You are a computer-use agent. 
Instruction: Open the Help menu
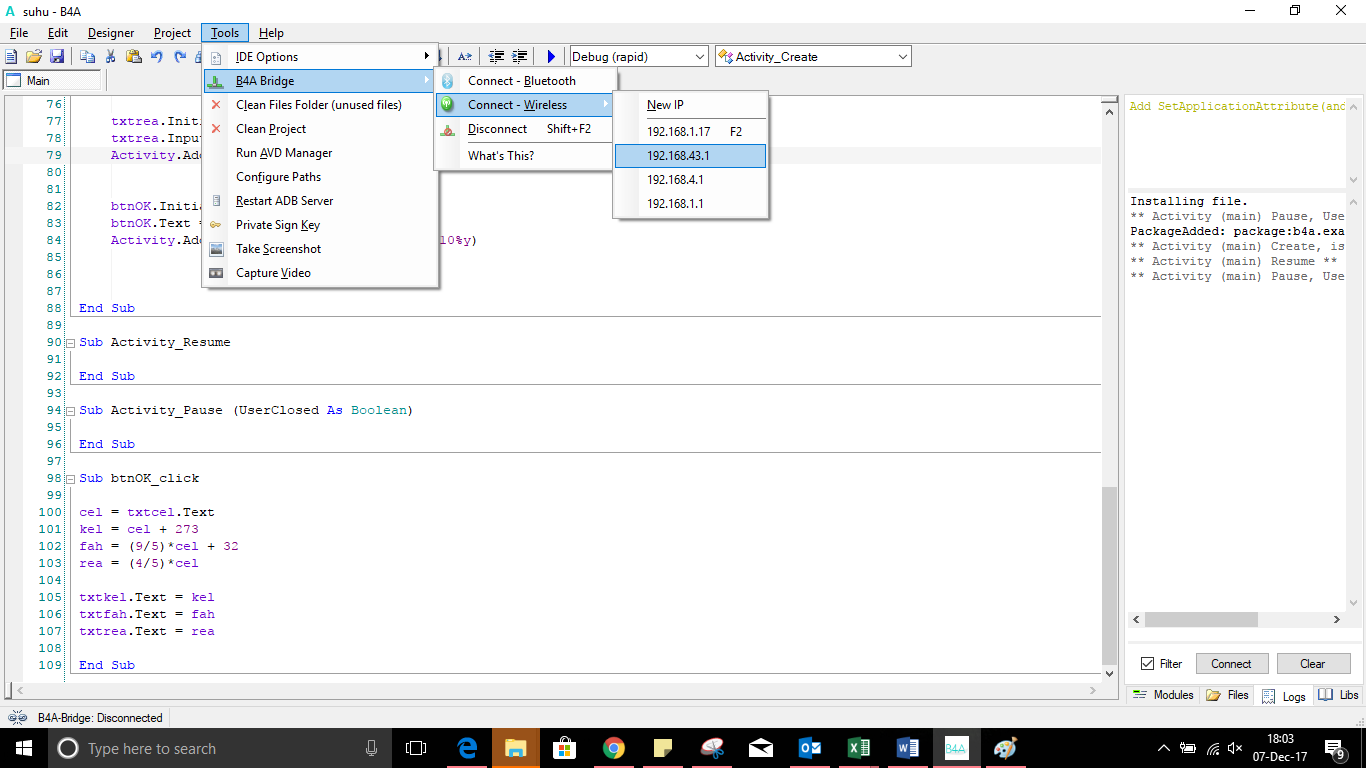pyautogui.click(x=271, y=33)
